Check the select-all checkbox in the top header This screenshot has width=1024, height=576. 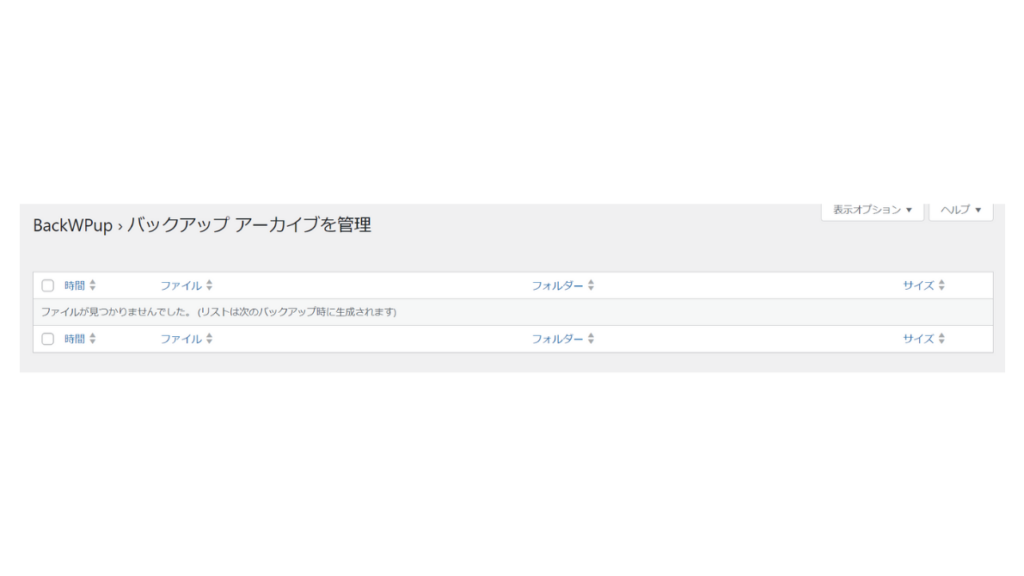pyautogui.click(x=47, y=285)
